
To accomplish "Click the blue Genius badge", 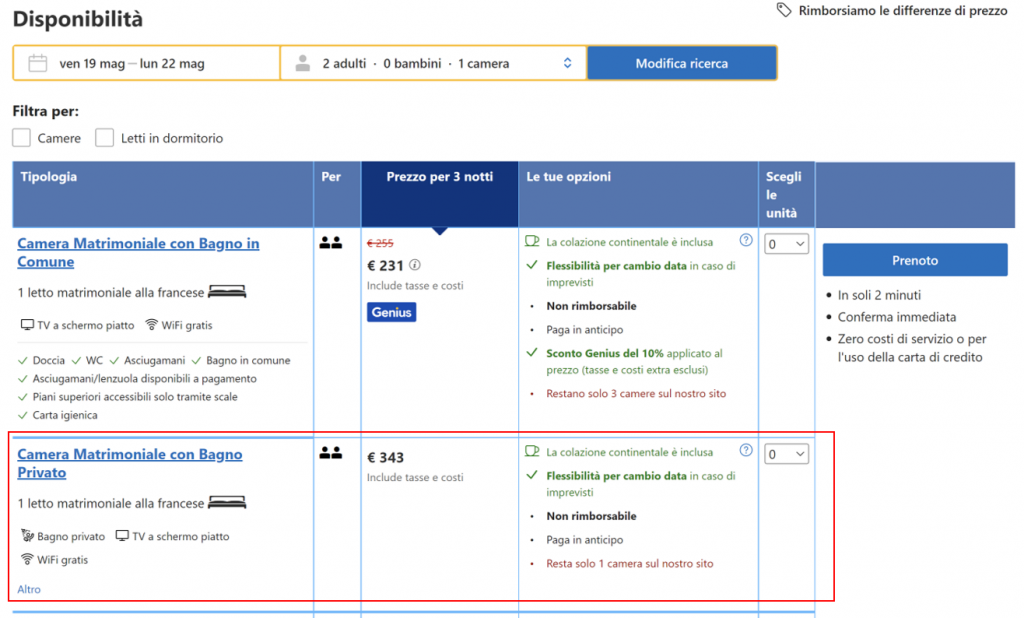I will pyautogui.click(x=391, y=312).
